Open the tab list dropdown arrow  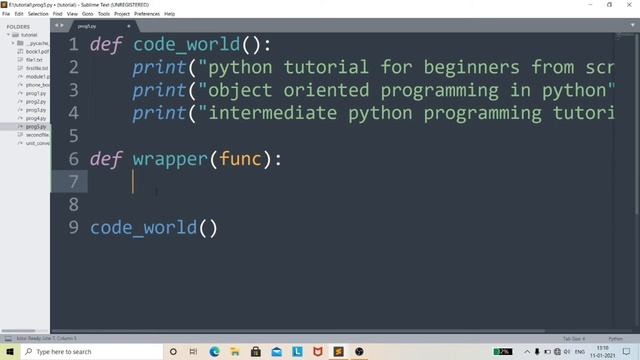[x=633, y=25]
